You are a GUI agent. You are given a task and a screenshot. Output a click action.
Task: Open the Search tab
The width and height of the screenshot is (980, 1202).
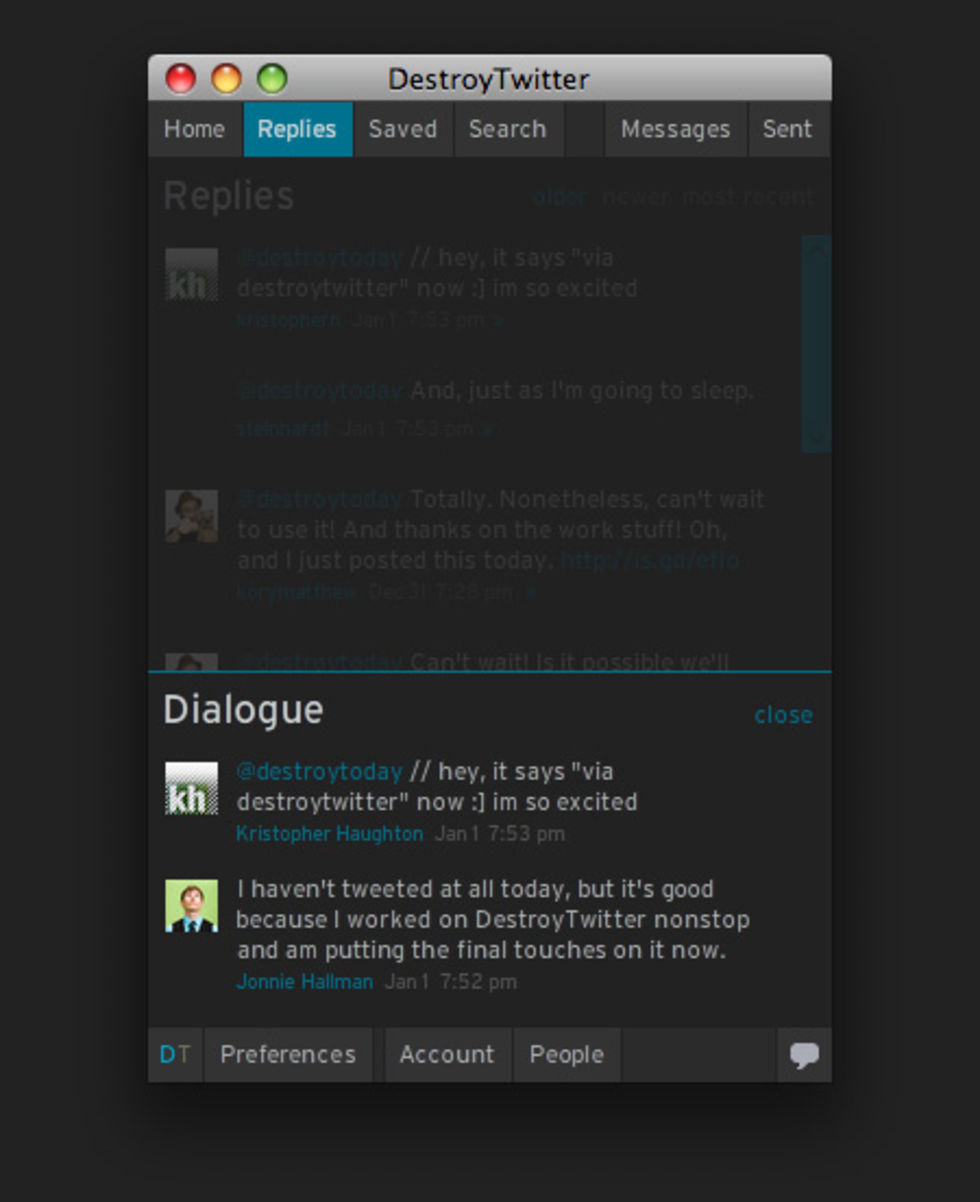click(x=508, y=128)
